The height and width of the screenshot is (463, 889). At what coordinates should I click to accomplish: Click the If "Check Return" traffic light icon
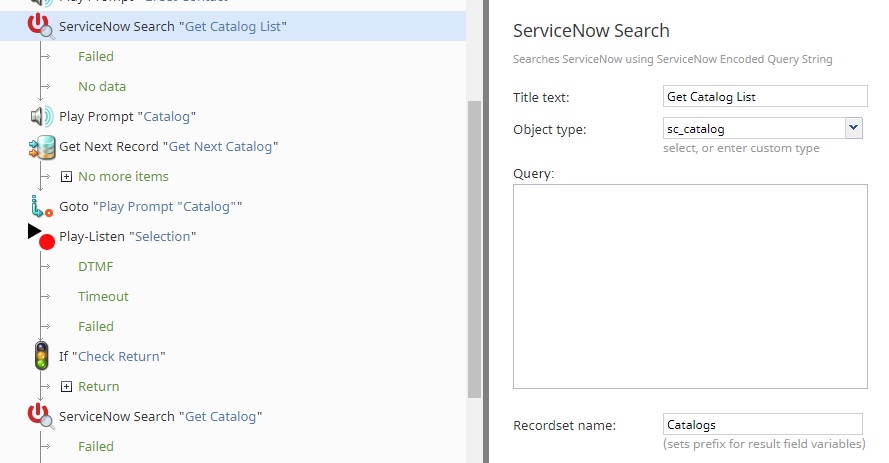pos(41,356)
